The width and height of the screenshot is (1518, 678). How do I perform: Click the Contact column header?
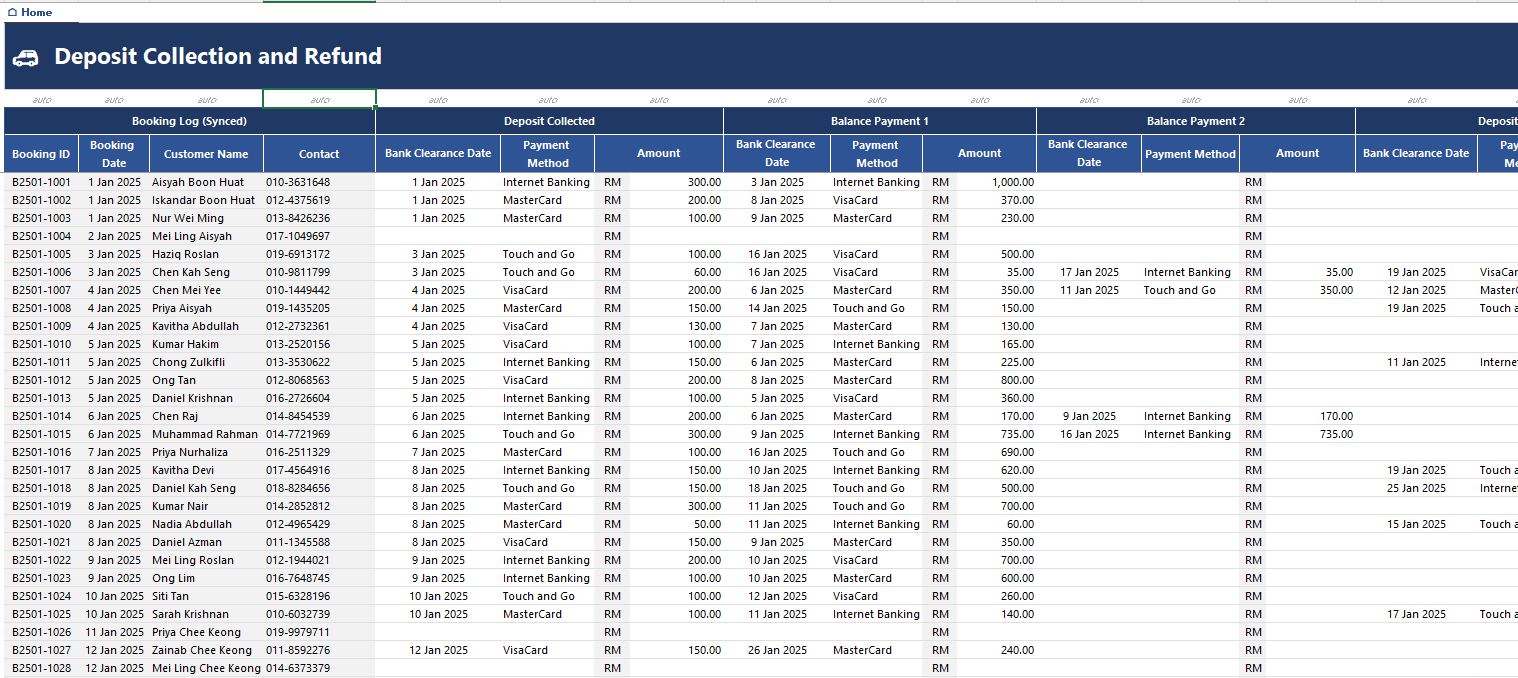click(319, 154)
